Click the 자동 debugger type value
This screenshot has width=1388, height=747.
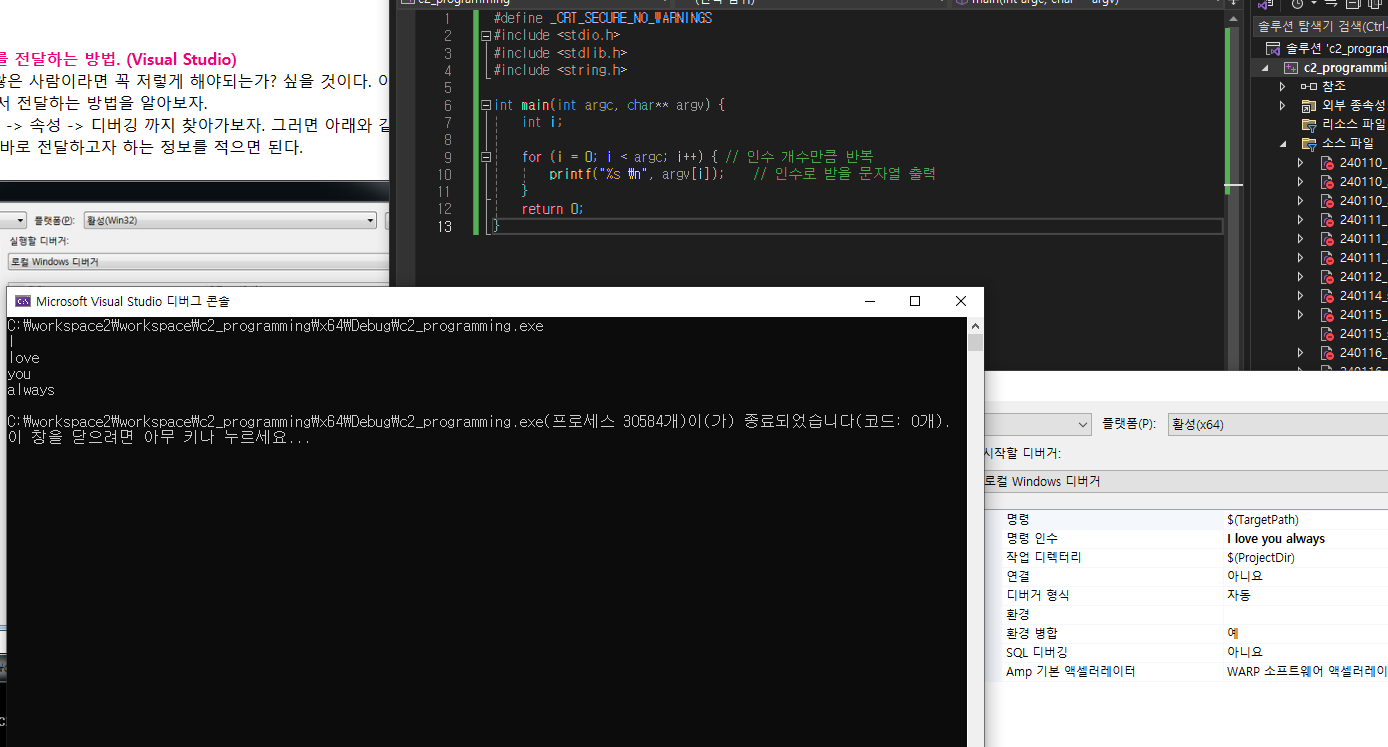pyautogui.click(x=1238, y=595)
